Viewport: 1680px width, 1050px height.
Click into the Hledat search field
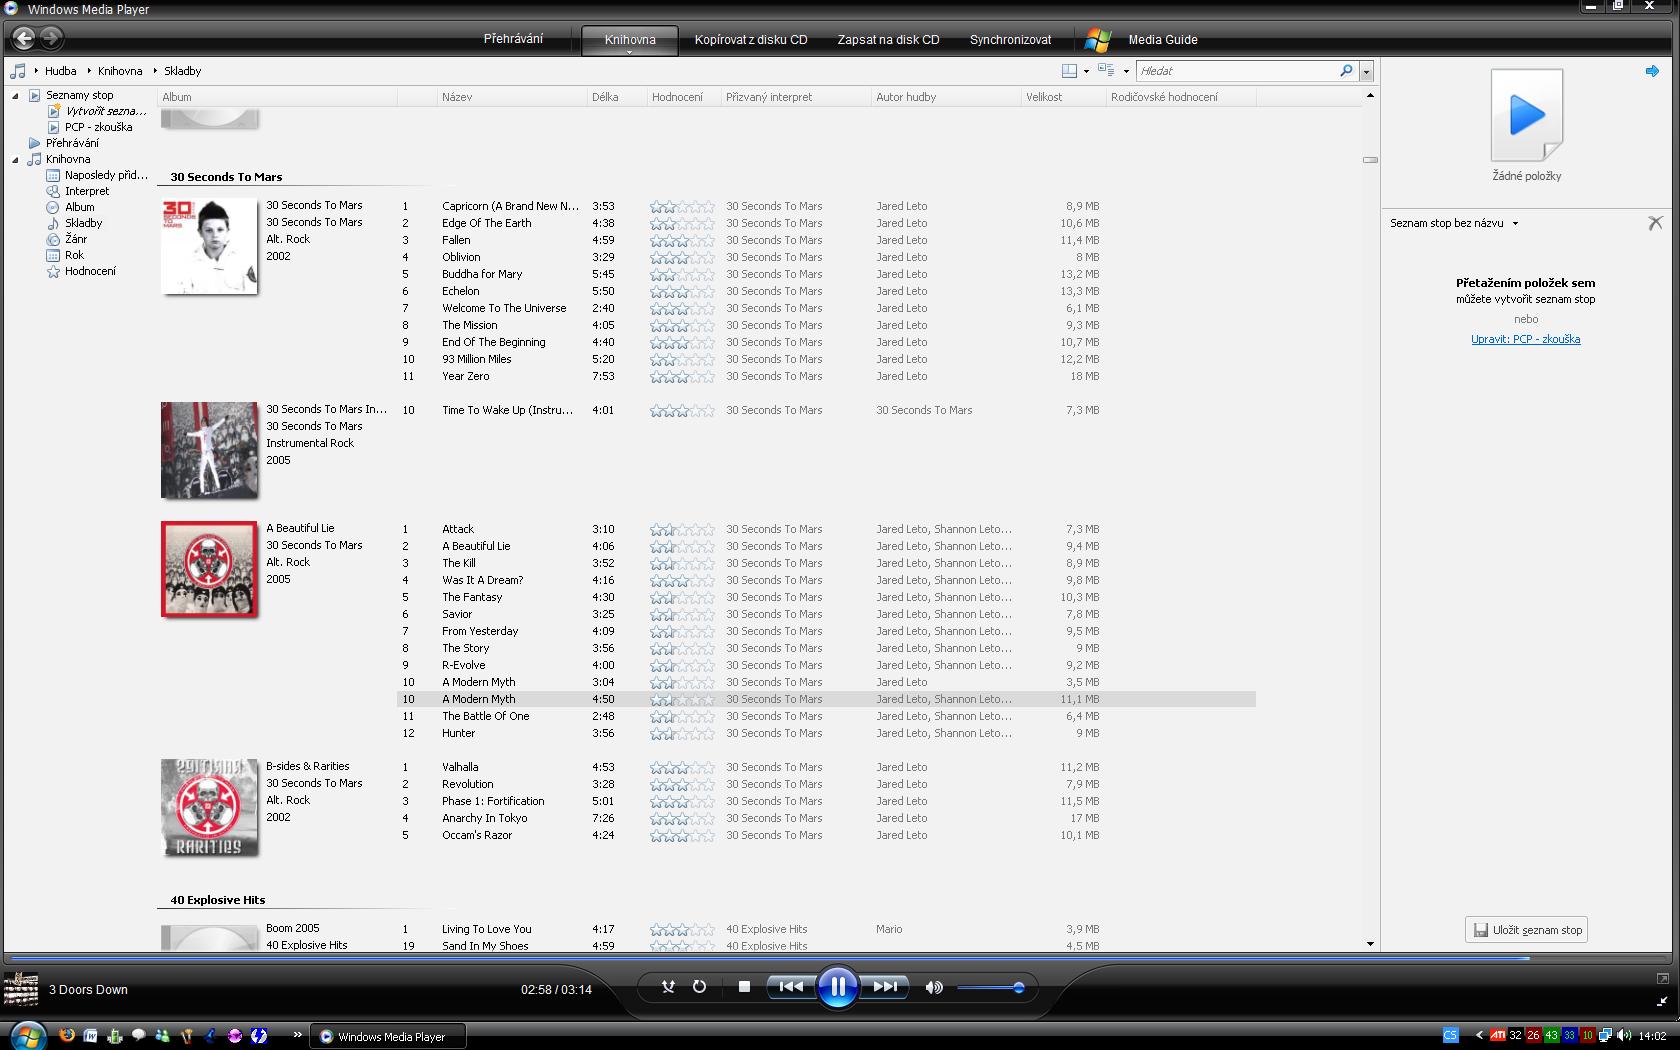click(x=1237, y=71)
